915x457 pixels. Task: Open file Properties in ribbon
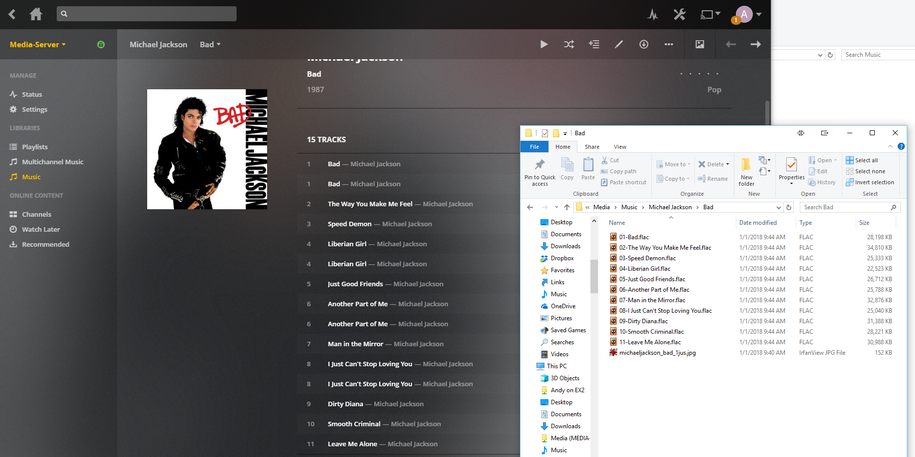click(x=791, y=171)
